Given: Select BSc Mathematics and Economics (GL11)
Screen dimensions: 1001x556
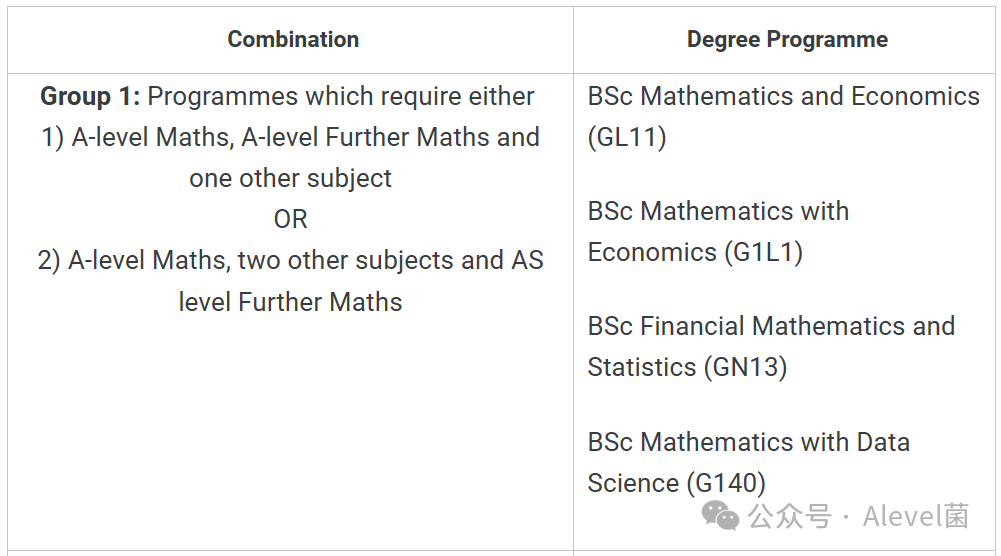Looking at the screenshot, I should 783,117.
